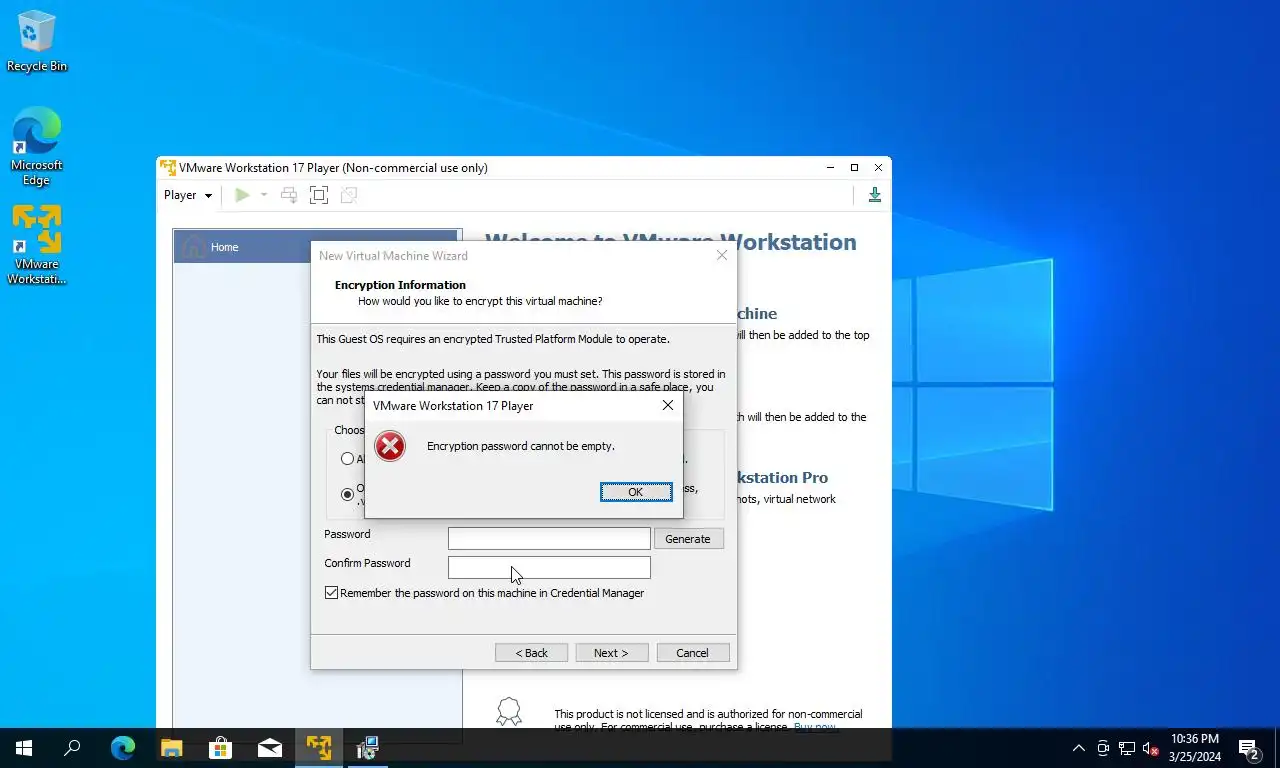Image resolution: width=1280 pixels, height=768 pixels.
Task: Click Next in New Virtual Machine Wizard
Action: coord(612,653)
